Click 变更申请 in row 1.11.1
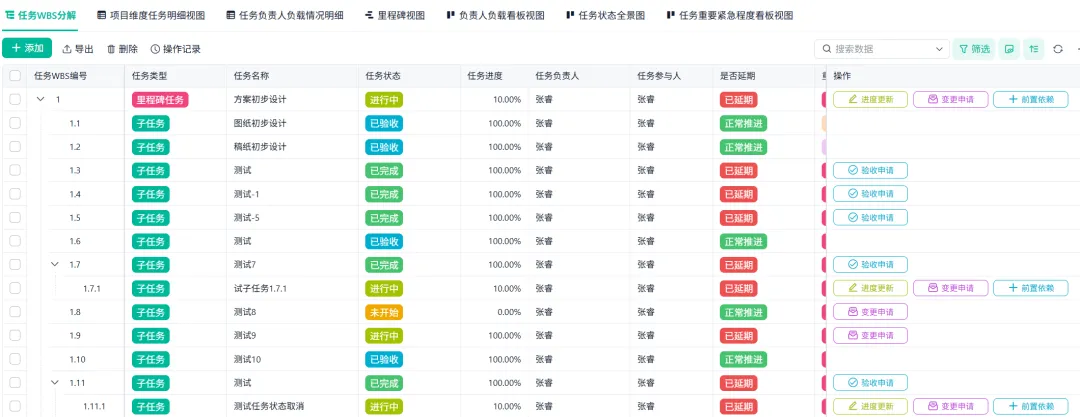1080x417 pixels. 951,406
